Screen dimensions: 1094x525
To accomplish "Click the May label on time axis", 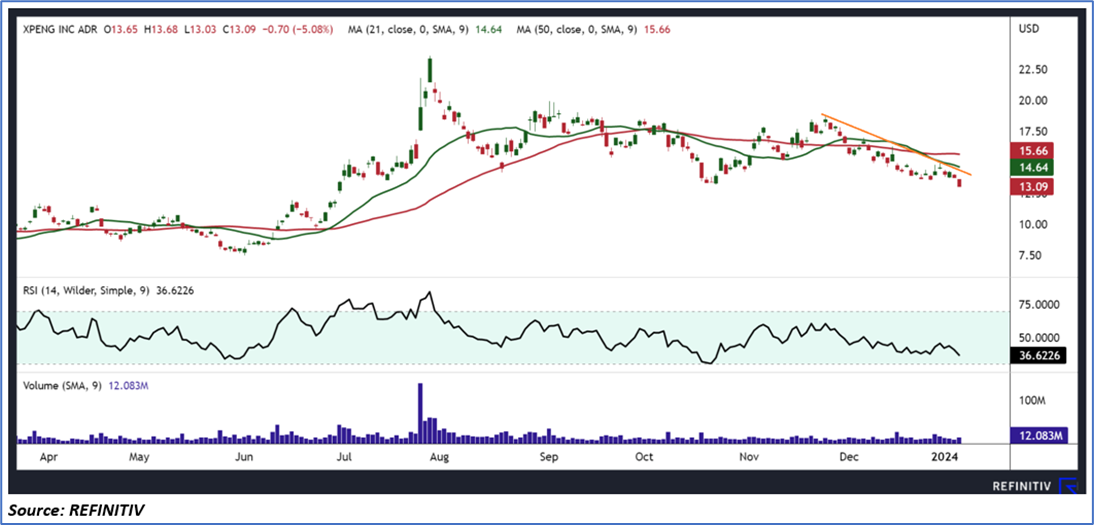I will (139, 458).
